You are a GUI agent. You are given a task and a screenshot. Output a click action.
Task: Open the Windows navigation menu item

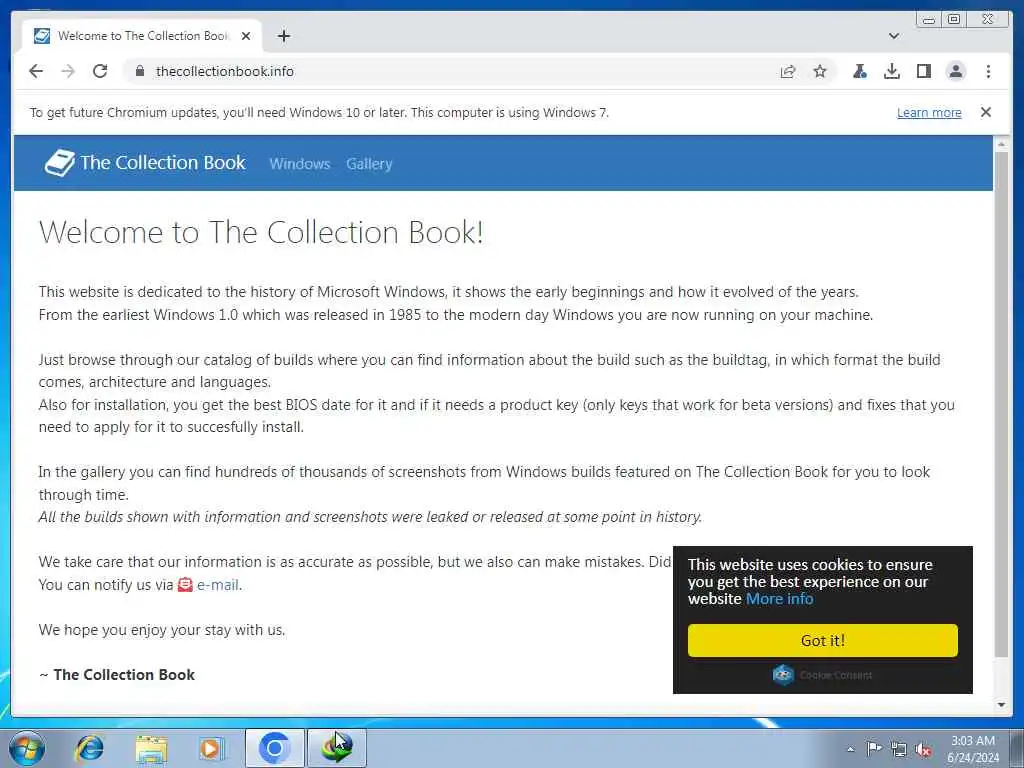(300, 164)
